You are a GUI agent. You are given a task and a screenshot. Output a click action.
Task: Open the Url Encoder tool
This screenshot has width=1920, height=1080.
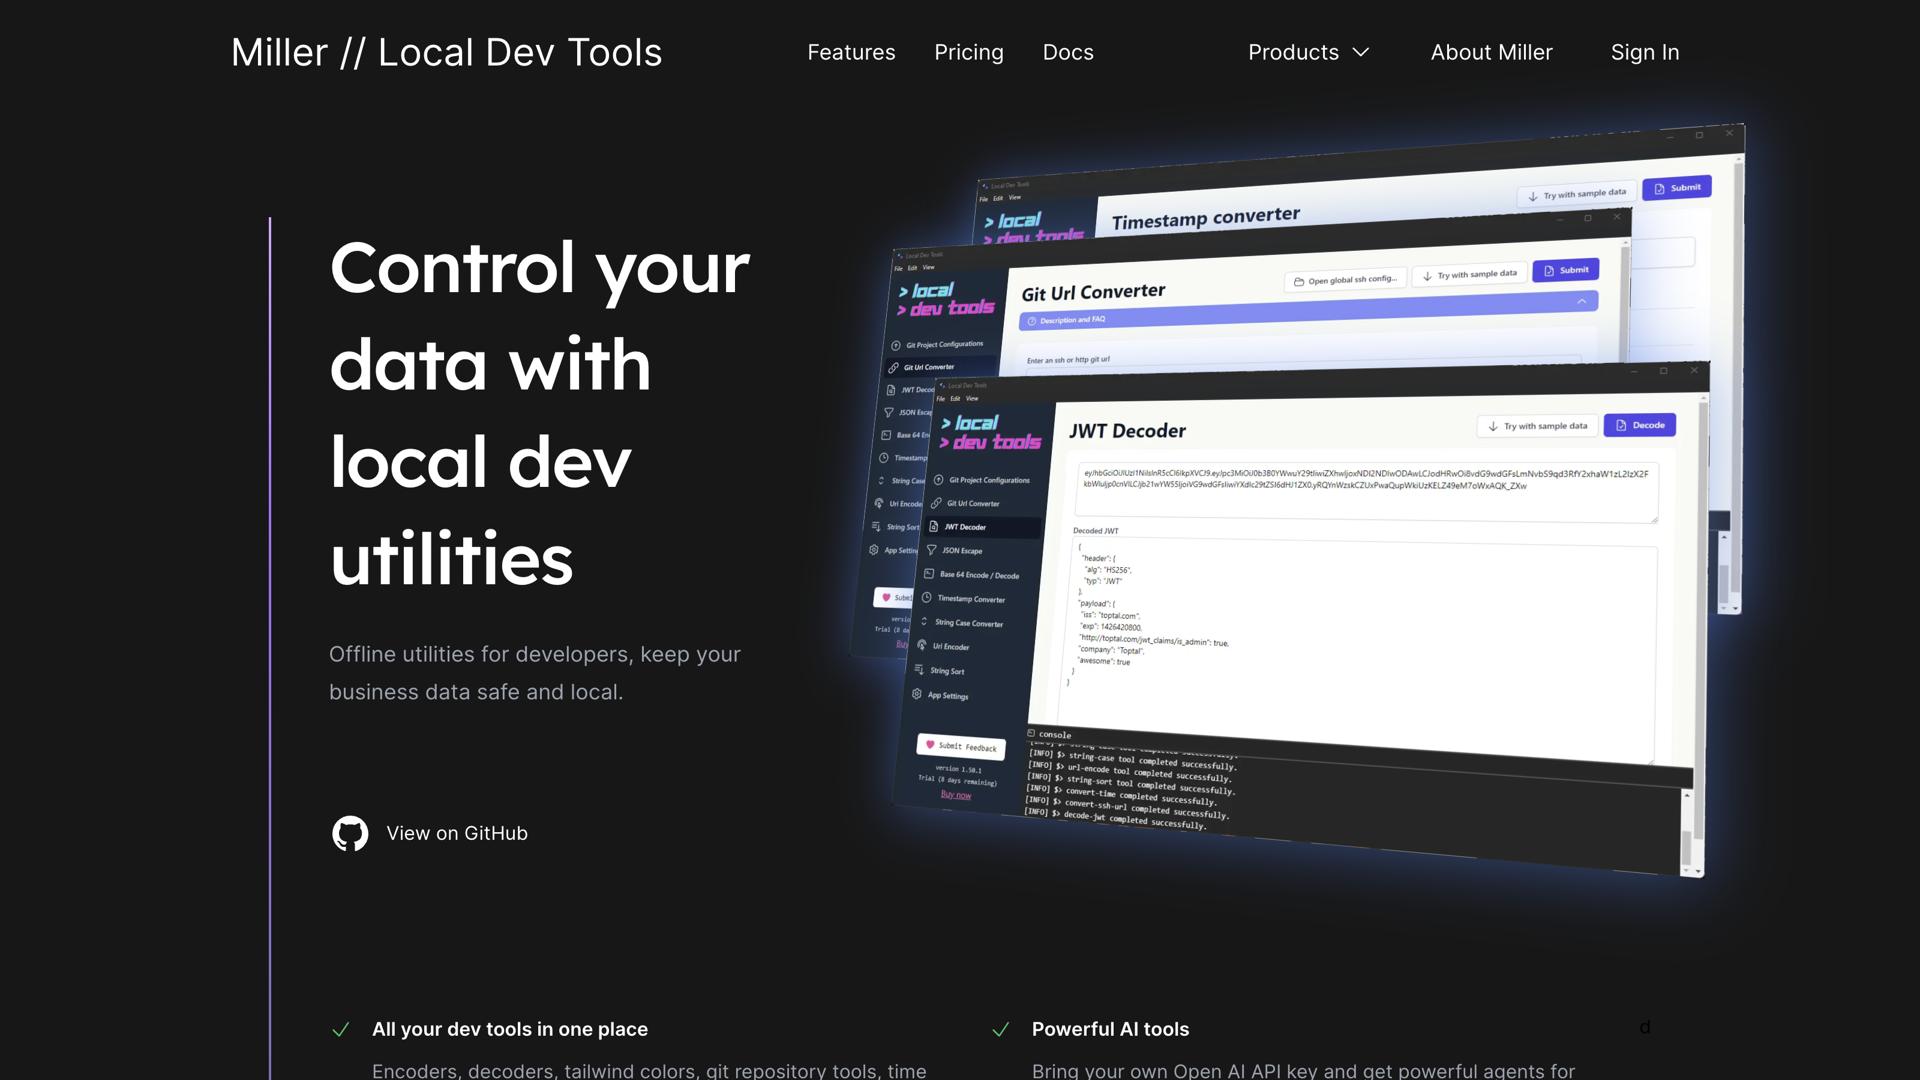(x=952, y=646)
